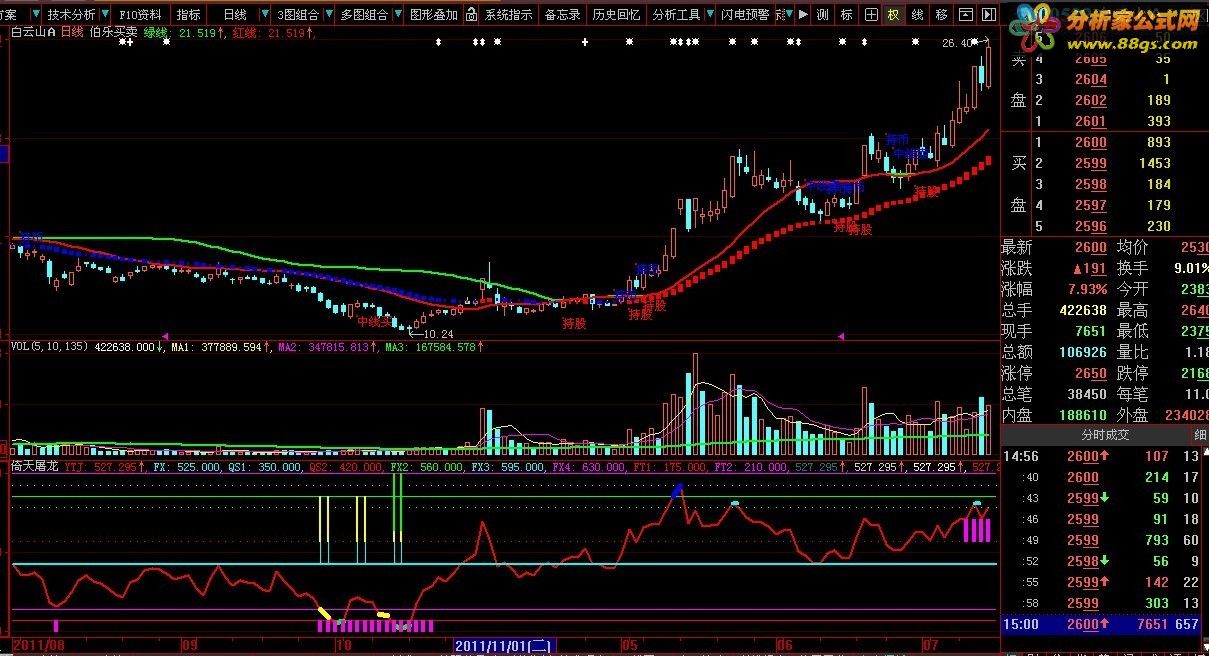Screen dimensions: 1209x656
Task: Click the 26.40 high price label
Action: point(957,43)
